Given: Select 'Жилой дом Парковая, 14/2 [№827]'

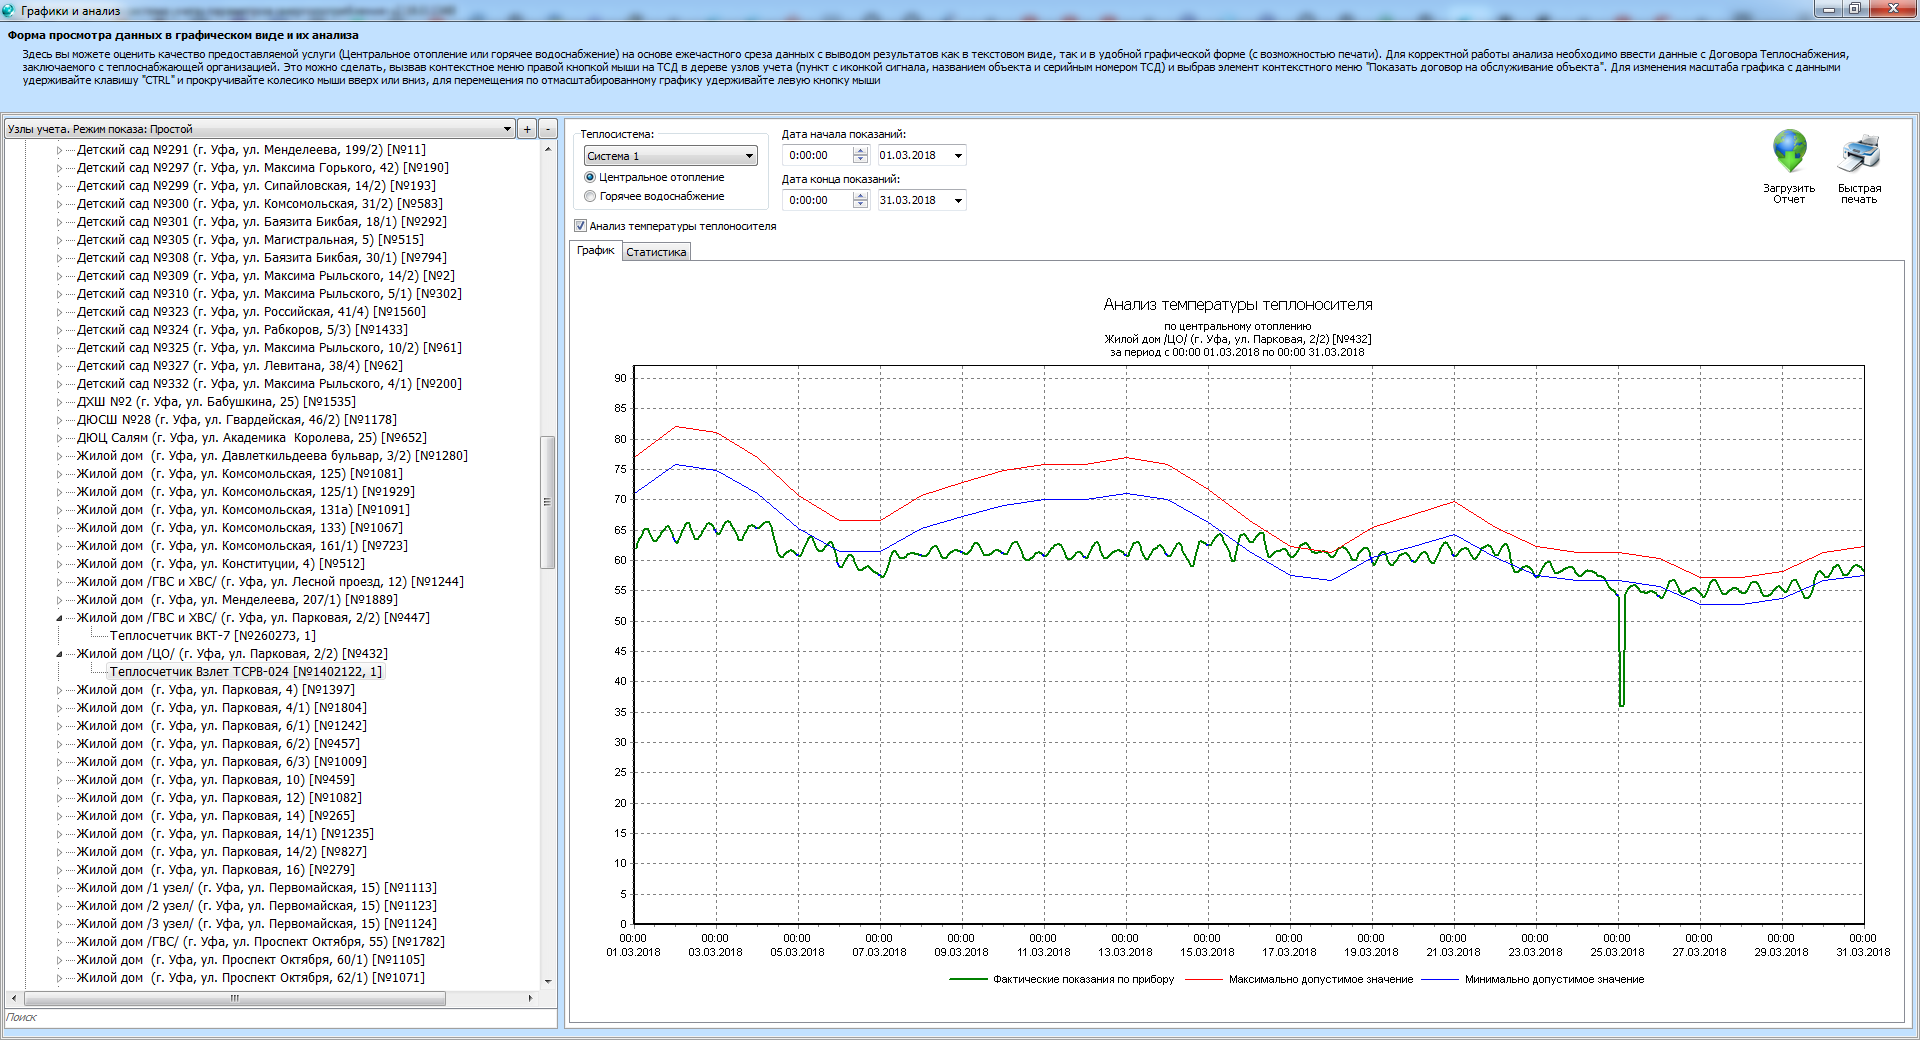Looking at the screenshot, I should click(x=222, y=852).
